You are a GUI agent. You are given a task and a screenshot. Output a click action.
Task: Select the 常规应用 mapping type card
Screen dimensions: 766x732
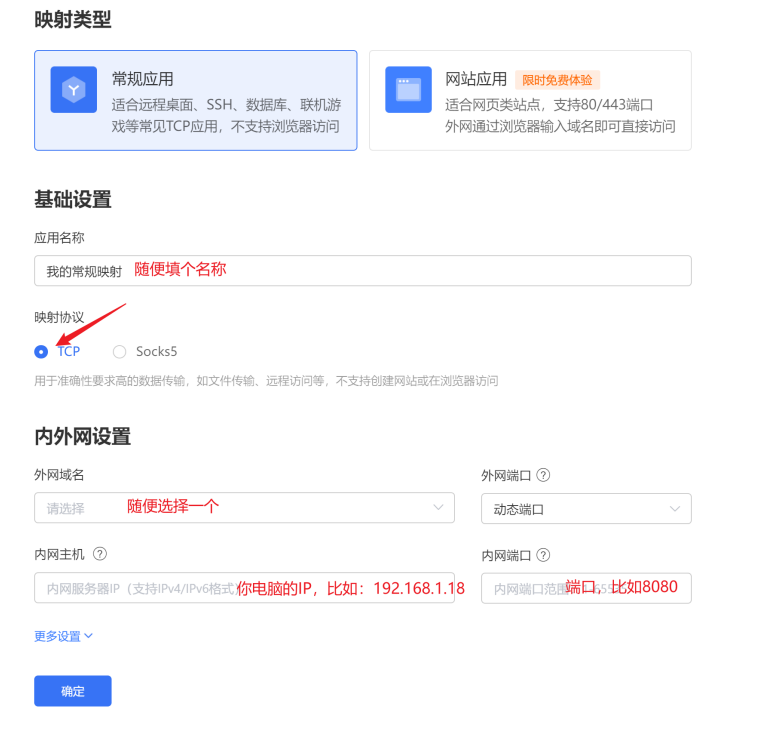pos(195,100)
